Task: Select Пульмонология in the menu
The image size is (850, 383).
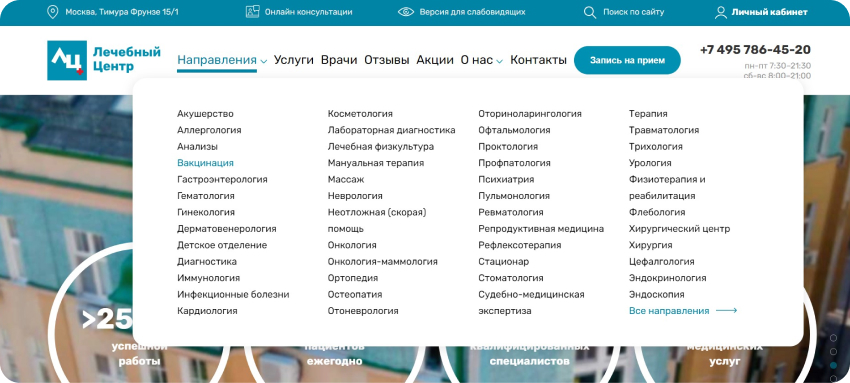Action: click(514, 196)
